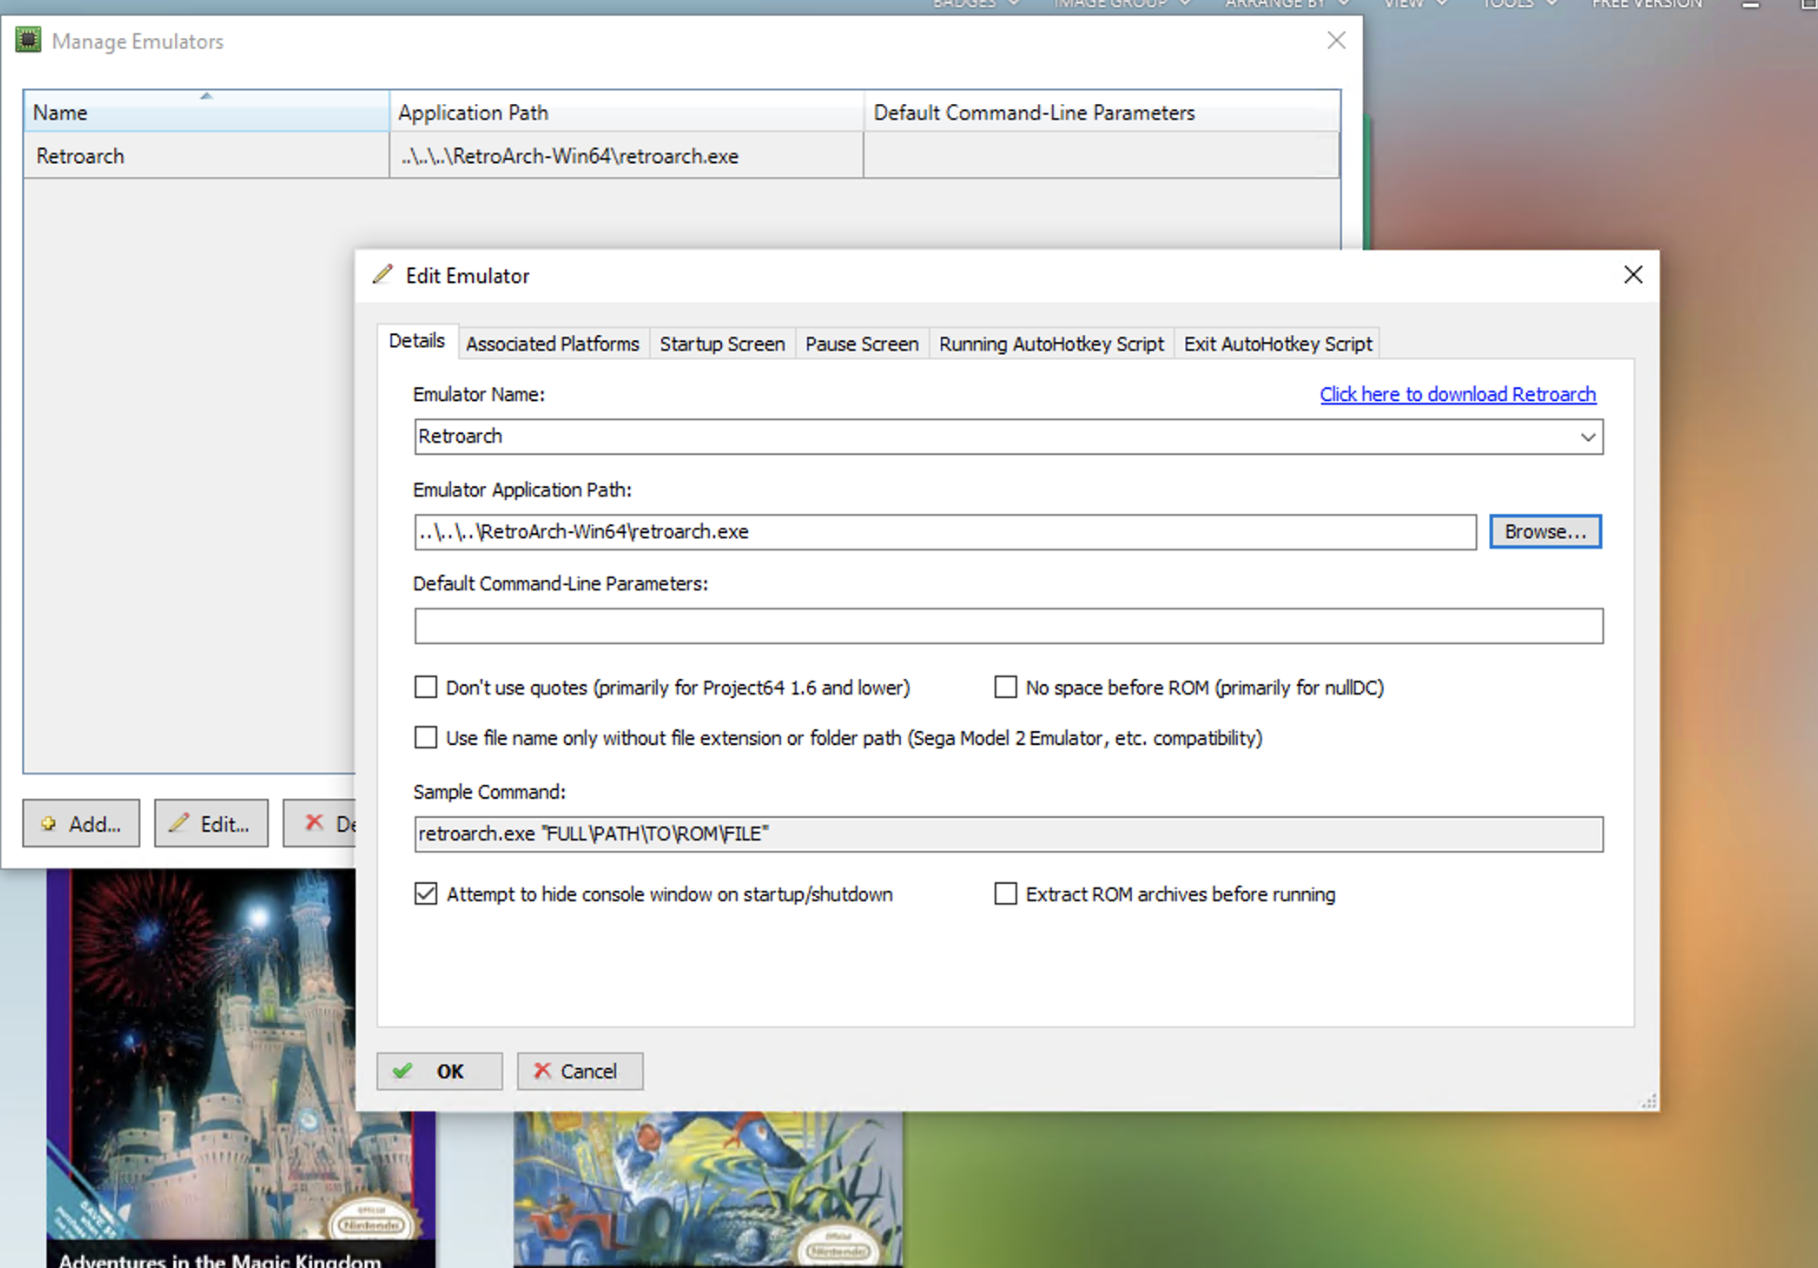1818x1268 pixels.
Task: Click the Manage Emulators window chip icon
Action: click(28, 40)
